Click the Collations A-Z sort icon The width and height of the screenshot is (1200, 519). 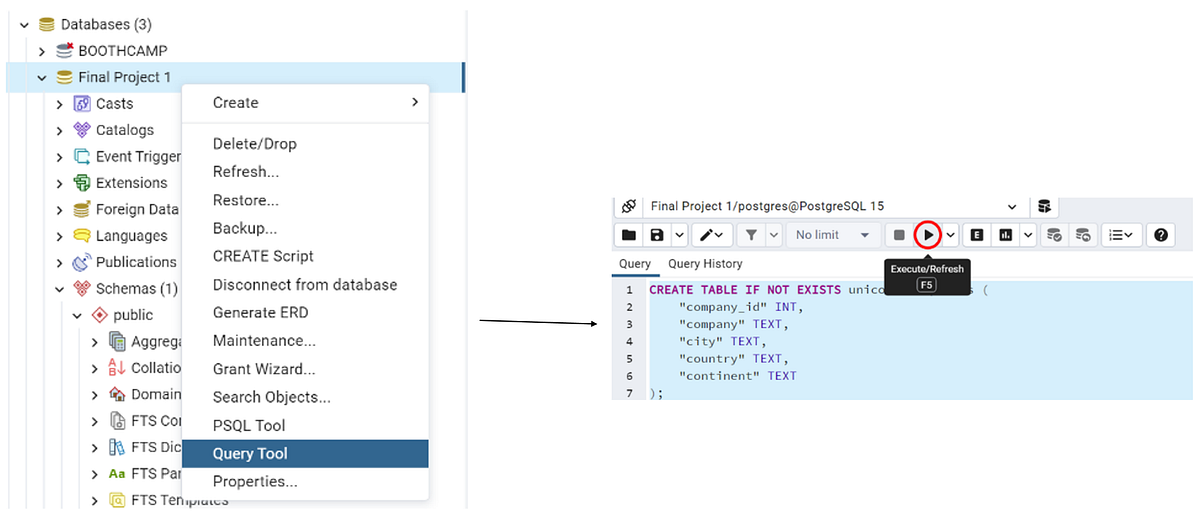(x=118, y=368)
